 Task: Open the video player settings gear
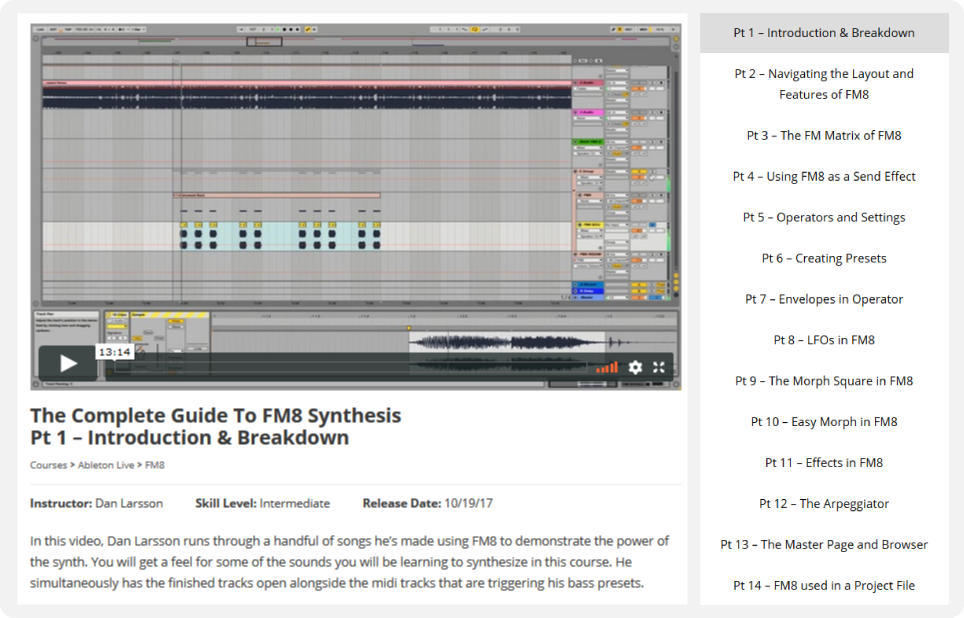tap(635, 367)
